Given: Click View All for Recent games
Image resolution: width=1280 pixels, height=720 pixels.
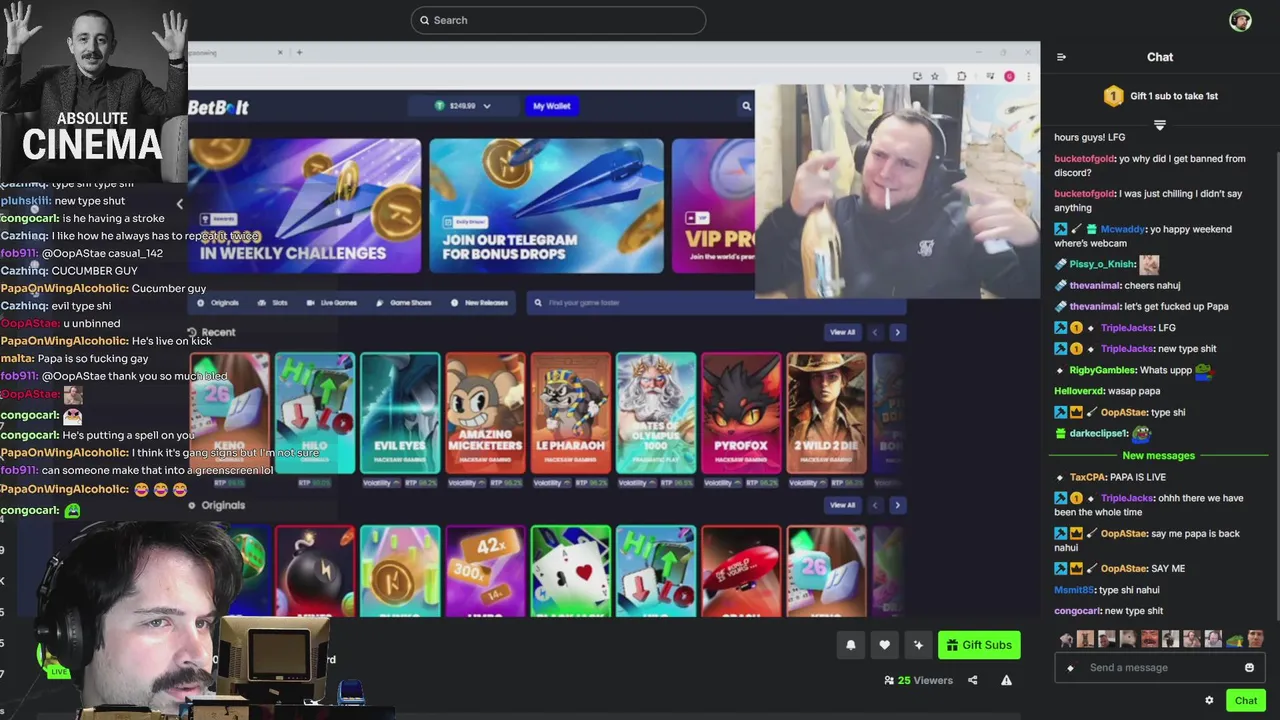Looking at the screenshot, I should [842, 332].
